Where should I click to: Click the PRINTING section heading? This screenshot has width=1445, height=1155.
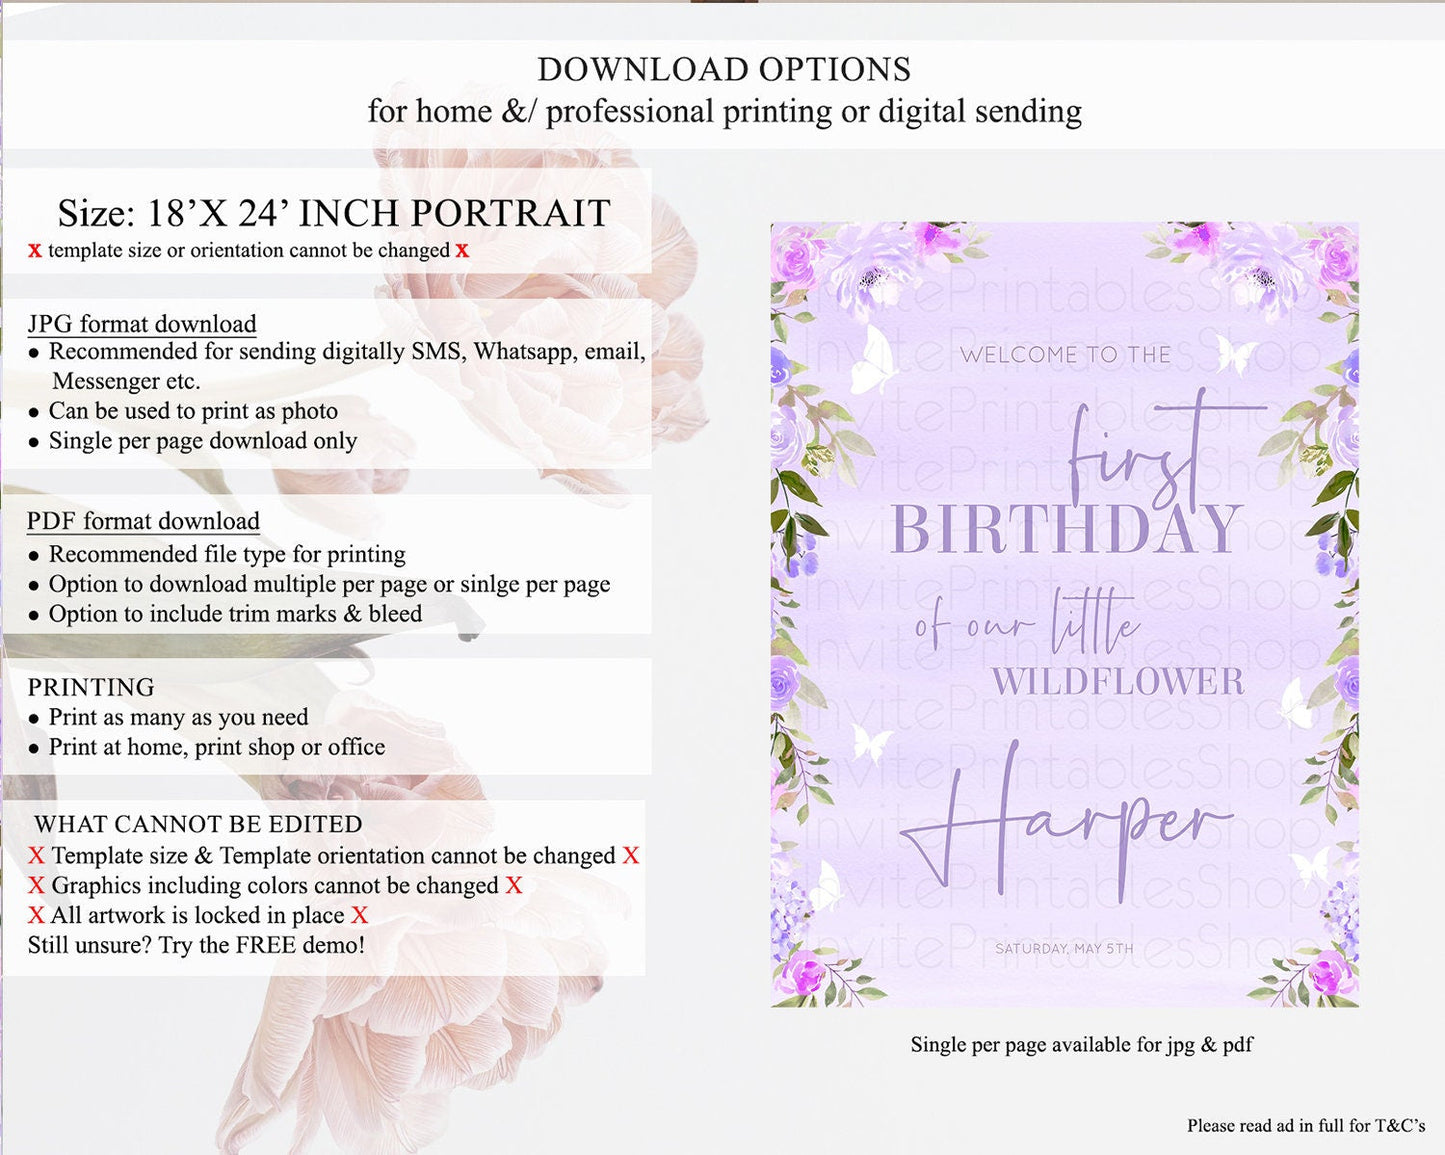[91, 687]
